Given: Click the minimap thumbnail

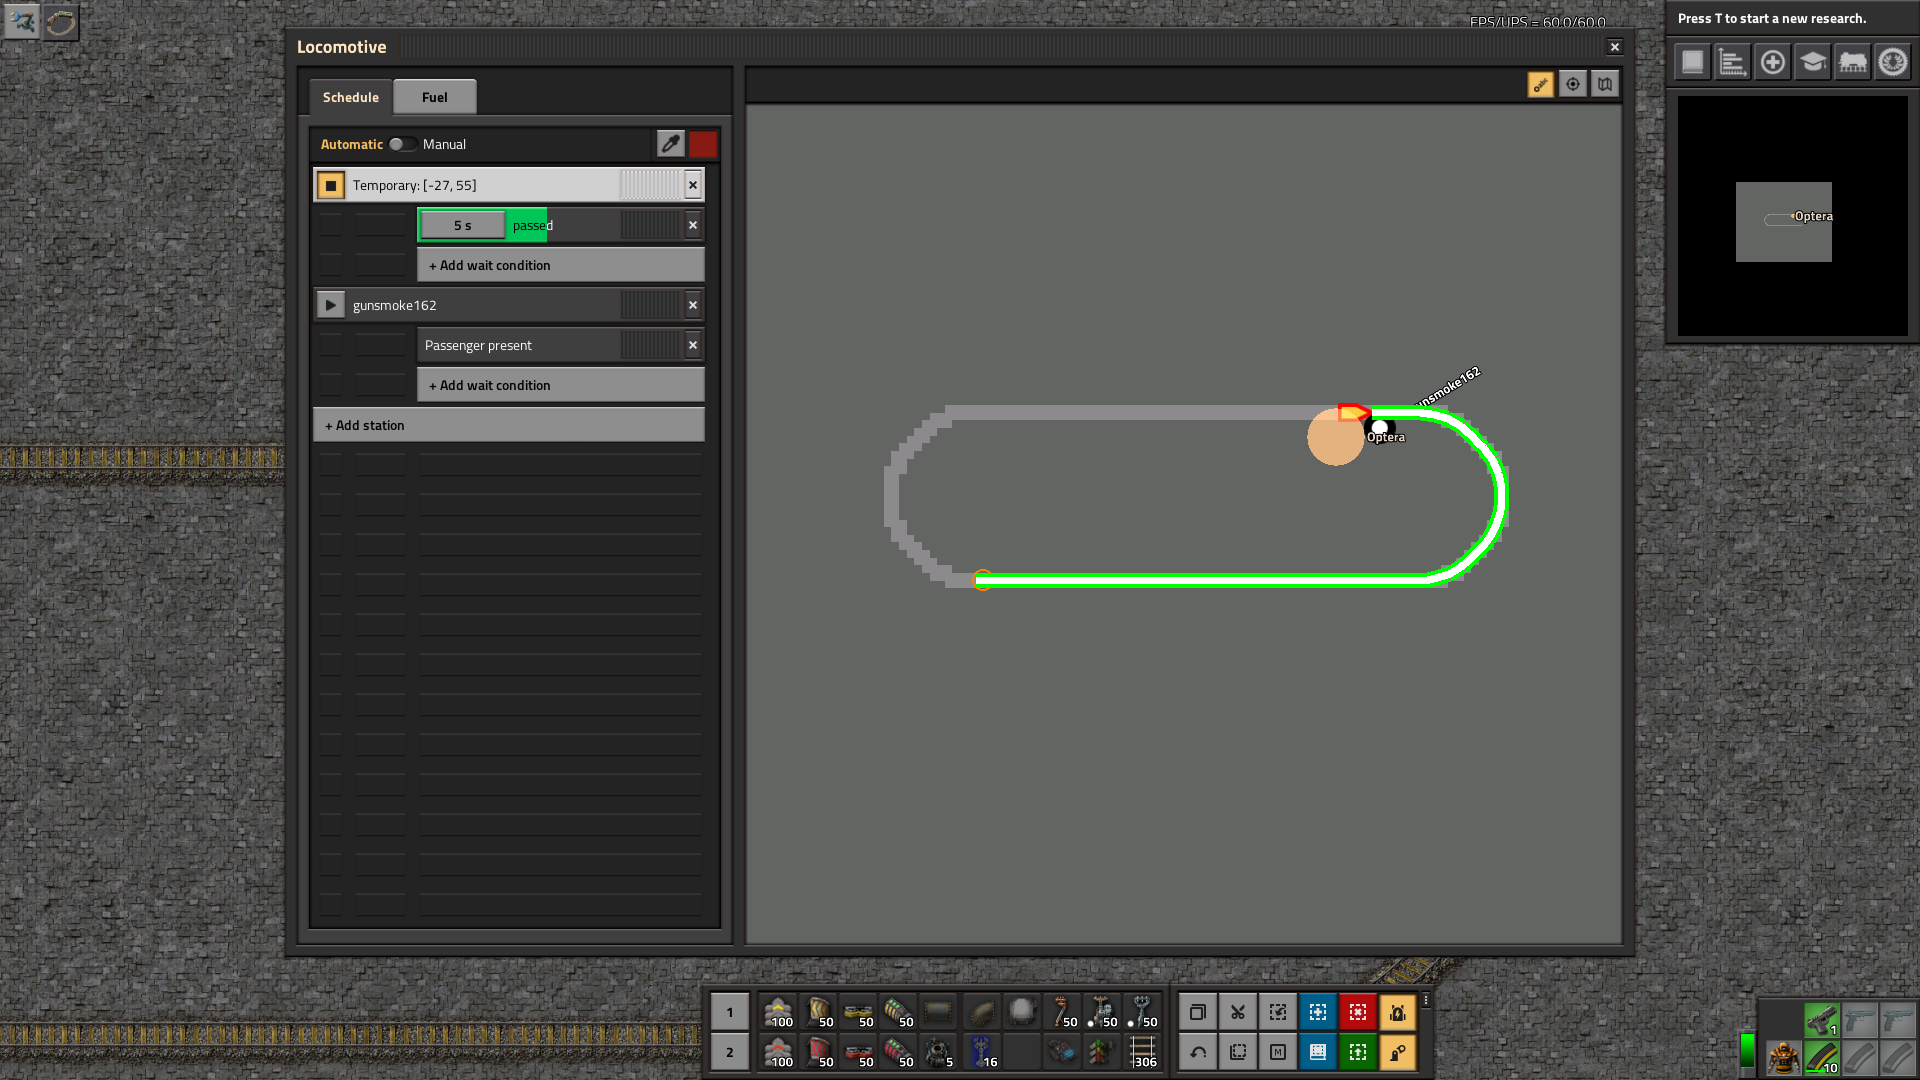Looking at the screenshot, I should [x=1793, y=216].
